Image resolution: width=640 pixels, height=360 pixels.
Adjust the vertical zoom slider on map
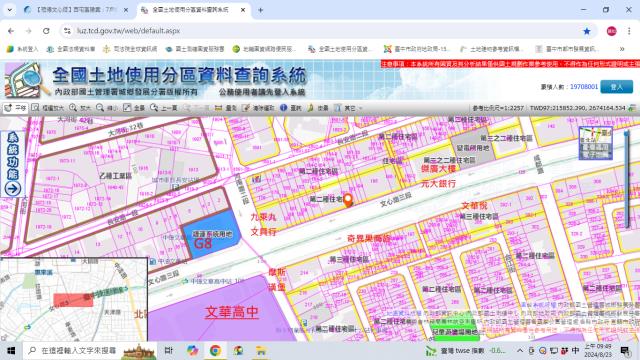(x=627, y=179)
